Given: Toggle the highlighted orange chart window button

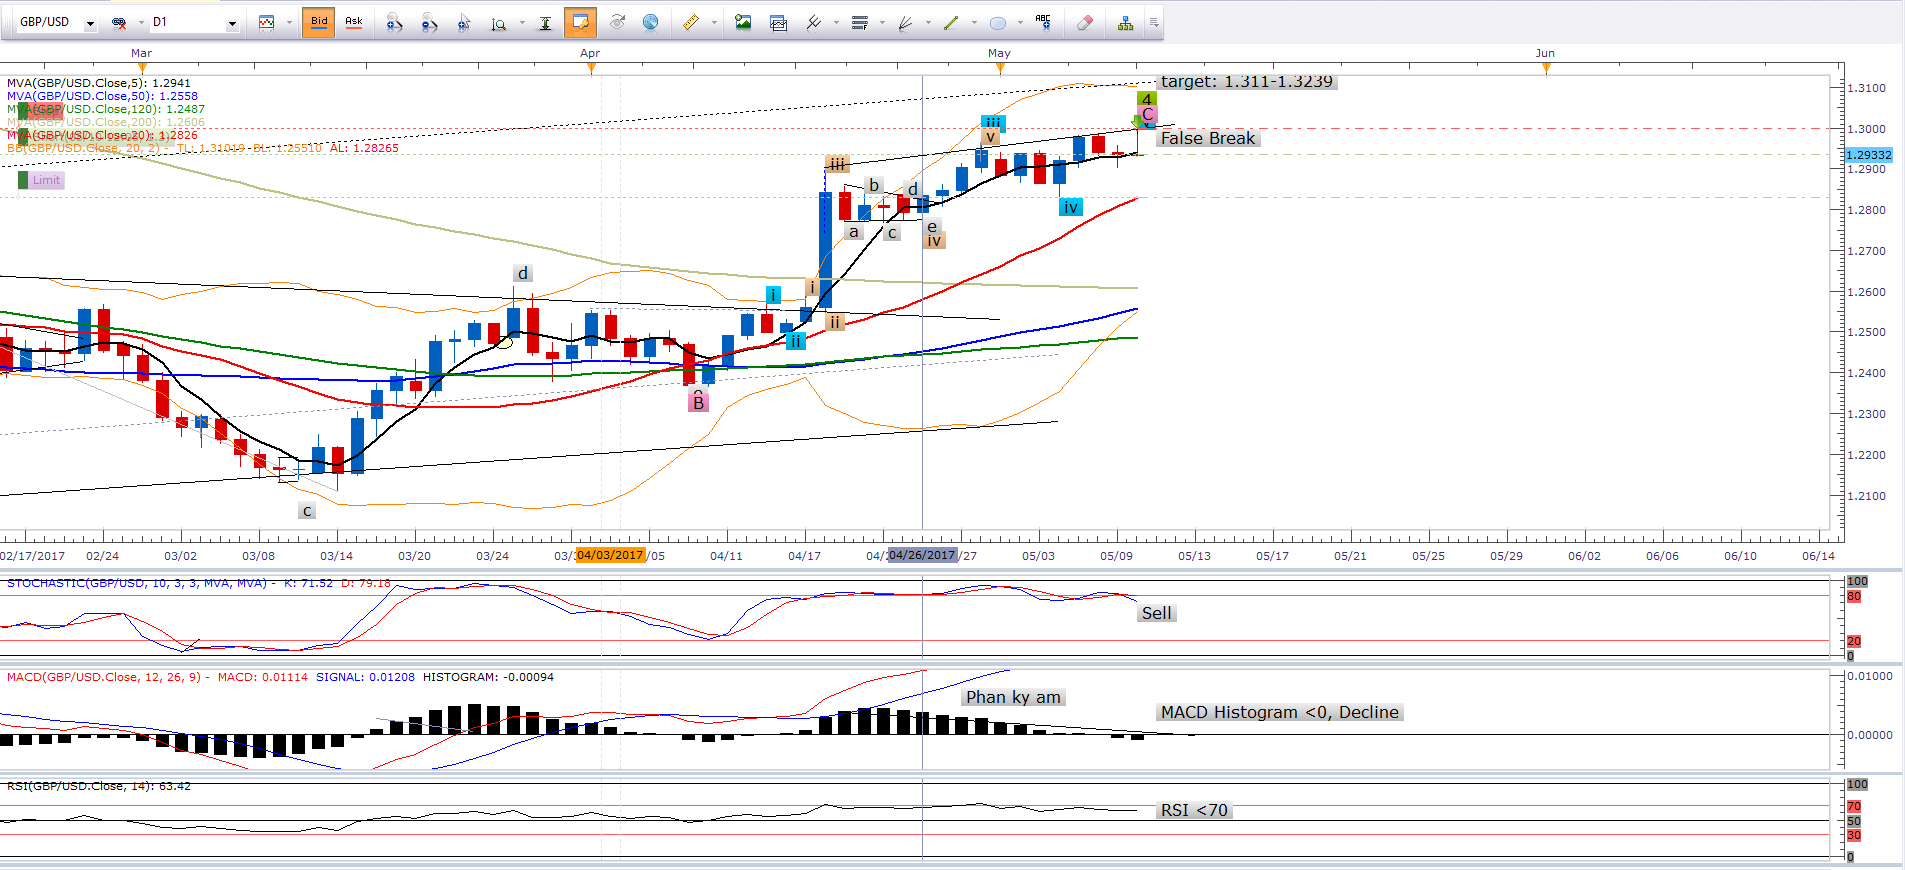Looking at the screenshot, I should 580,22.
